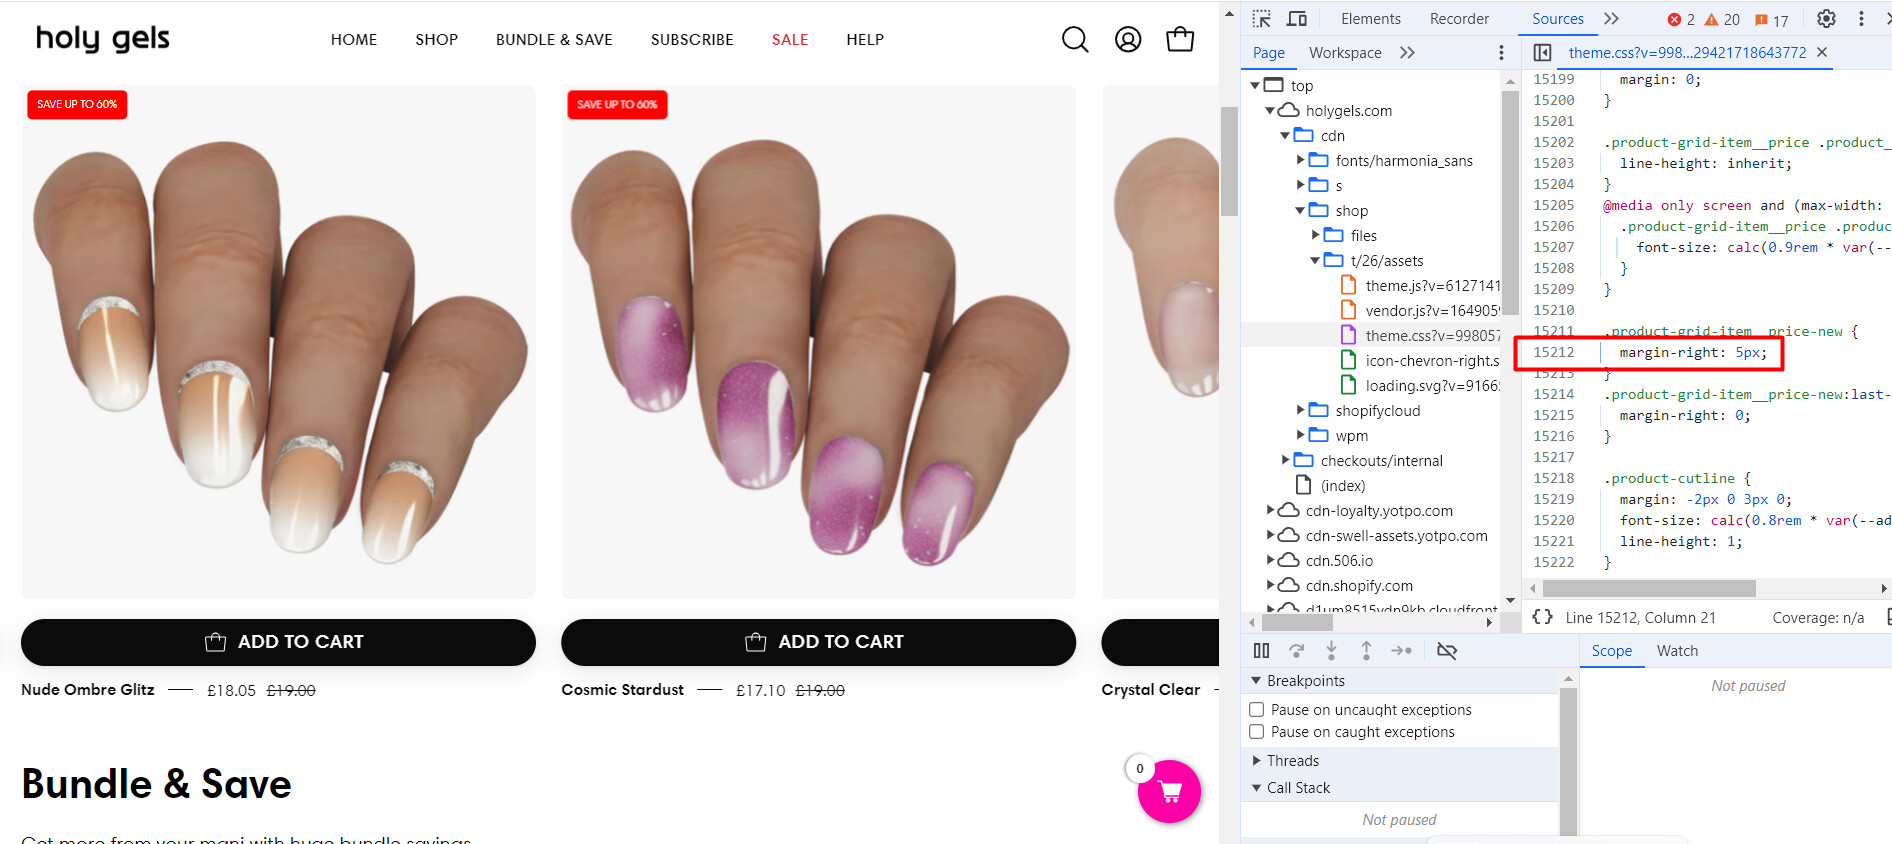Toggle Pause on caught exceptions checkbox

[1257, 732]
